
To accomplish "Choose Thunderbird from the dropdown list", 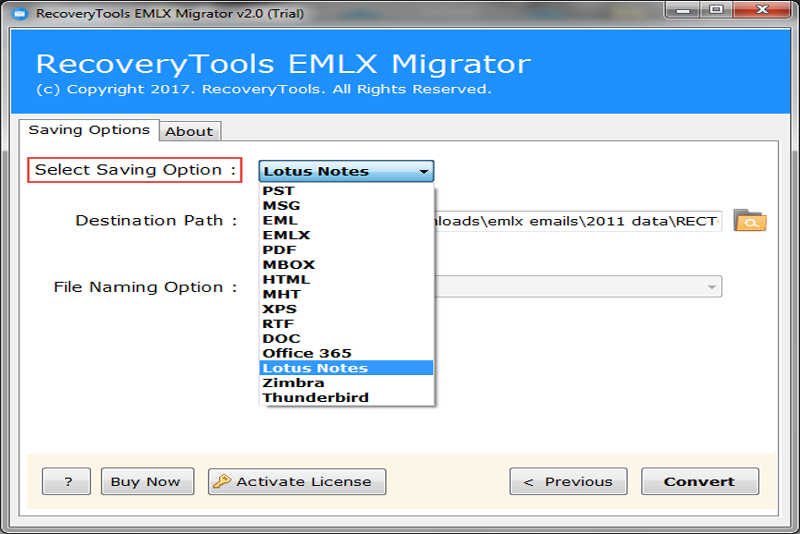I will [346, 397].
